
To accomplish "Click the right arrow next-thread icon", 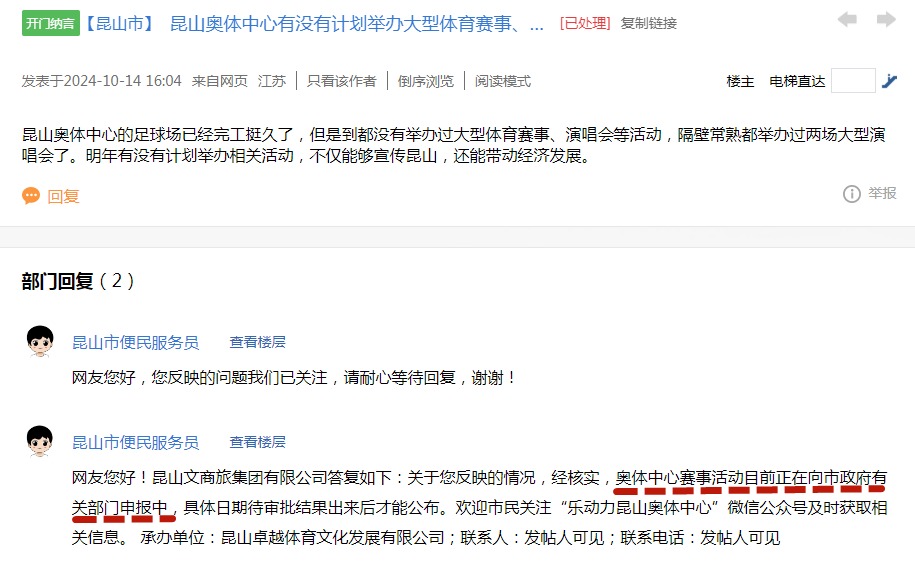I will point(885,20).
